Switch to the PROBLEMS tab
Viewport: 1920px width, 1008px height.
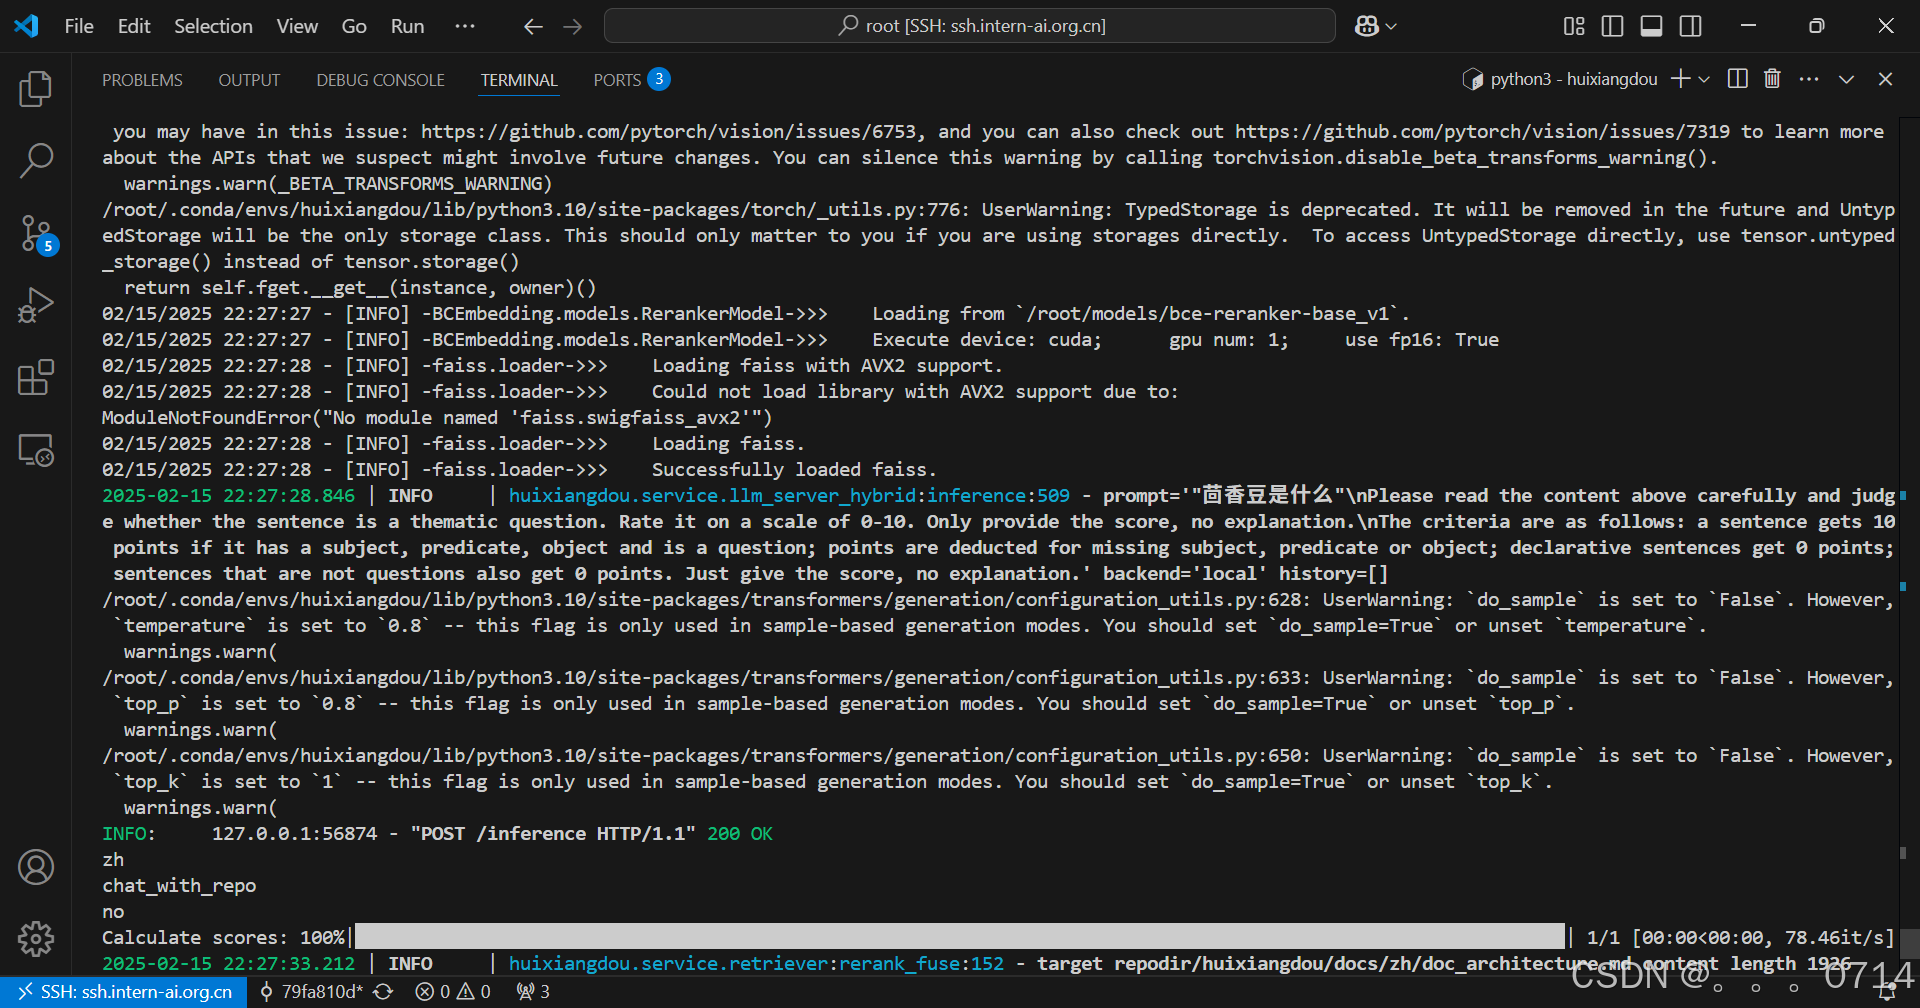pos(142,80)
